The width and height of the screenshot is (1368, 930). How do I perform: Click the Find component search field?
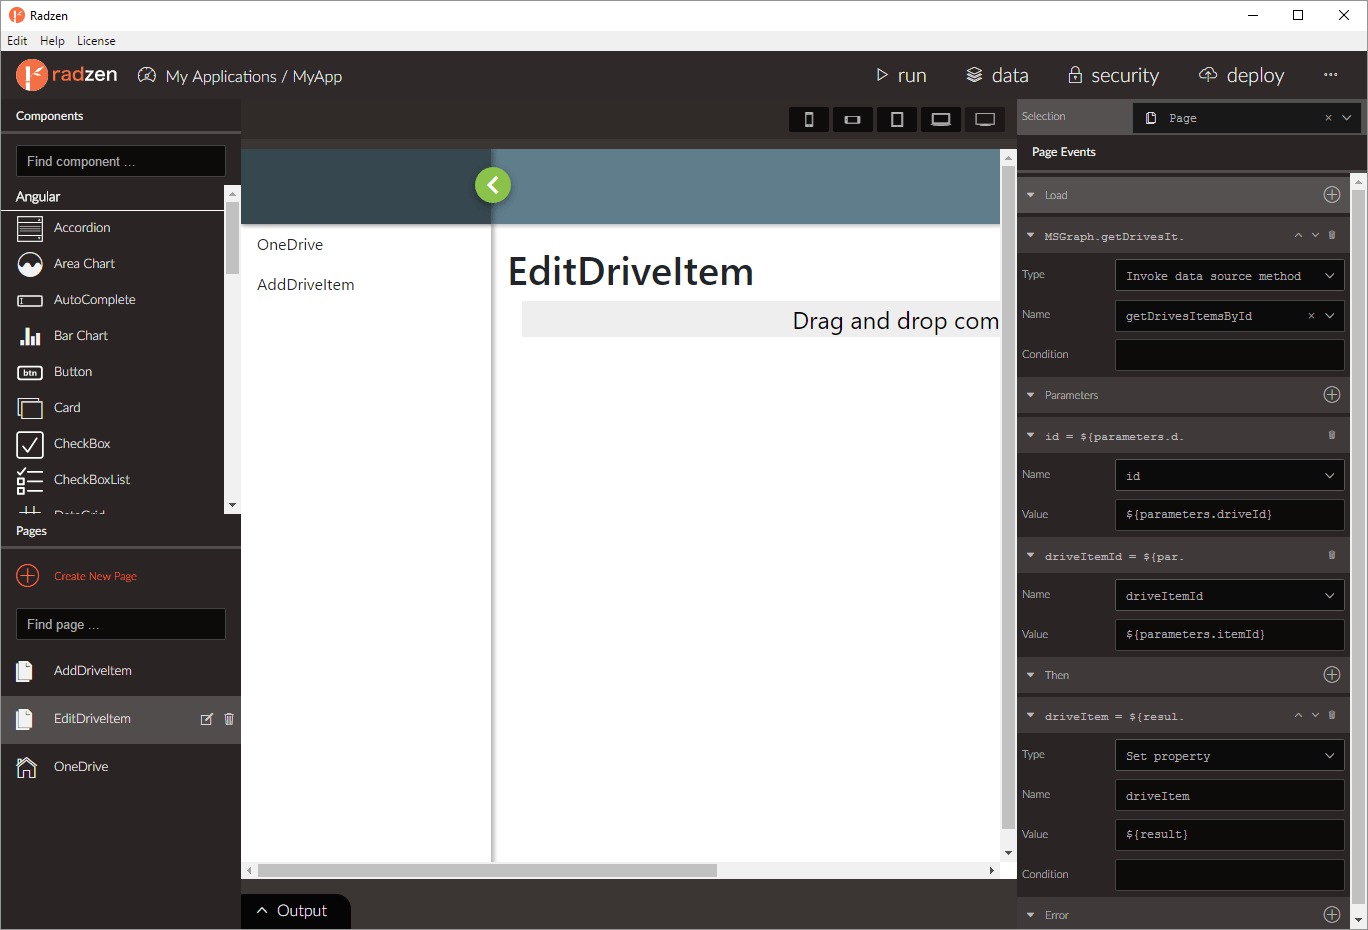point(121,161)
